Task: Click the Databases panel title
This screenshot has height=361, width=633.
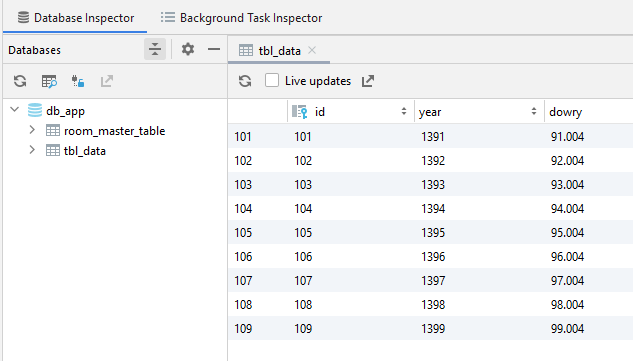Action: pos(34,50)
